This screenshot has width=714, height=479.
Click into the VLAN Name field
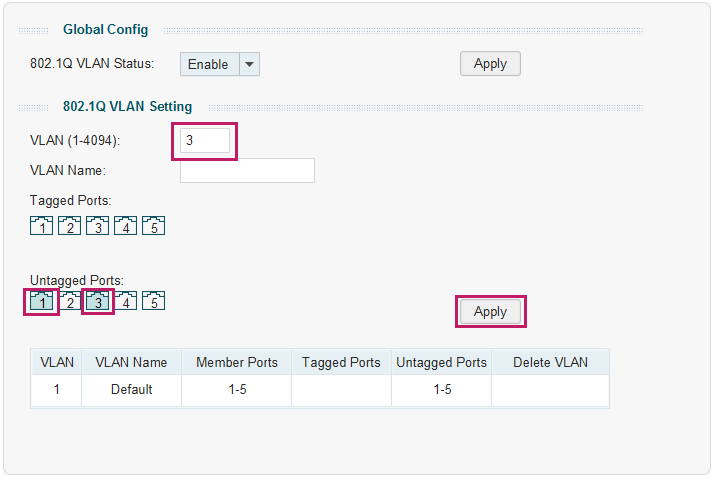[247, 170]
